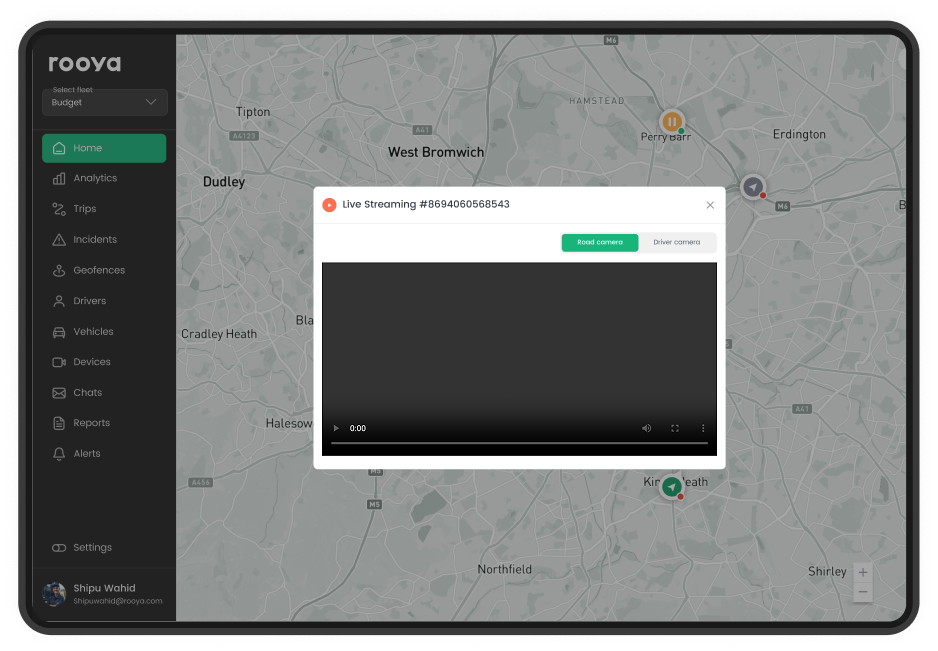Switch to Driver camera view
Viewport: 938px width, 651px height.
(677, 242)
